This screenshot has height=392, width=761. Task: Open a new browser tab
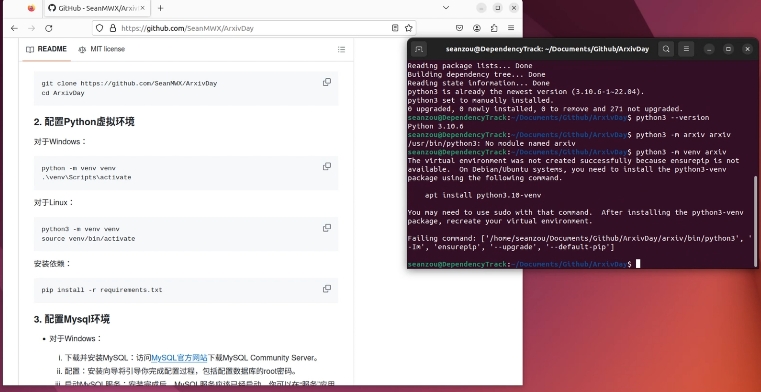161,8
